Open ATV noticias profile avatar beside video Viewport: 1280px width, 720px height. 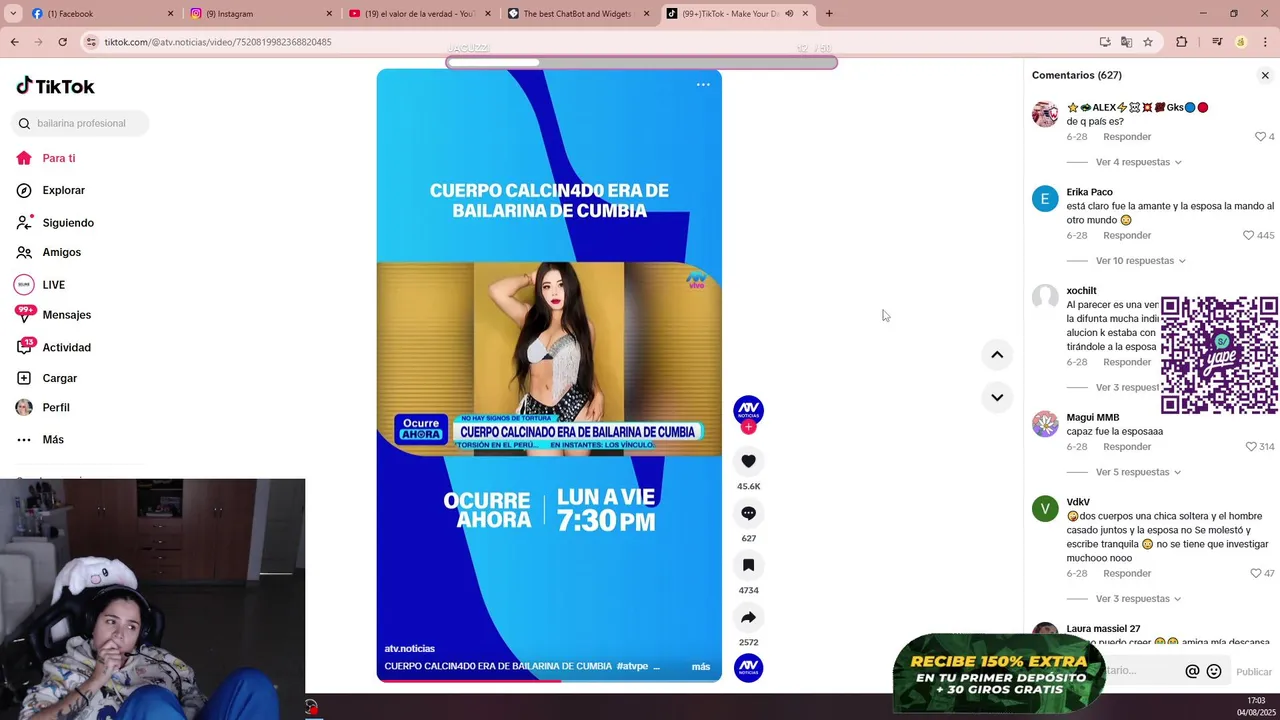pos(748,409)
